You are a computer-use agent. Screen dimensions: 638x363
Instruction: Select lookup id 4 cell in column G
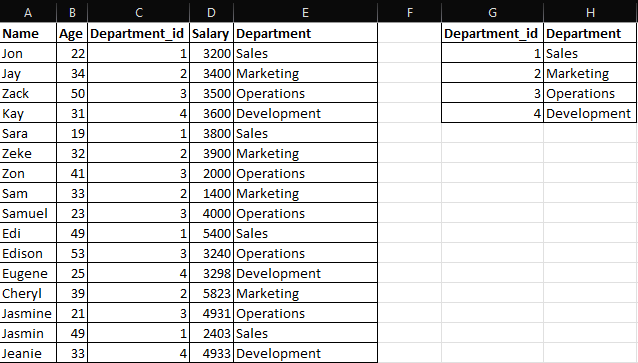point(492,113)
